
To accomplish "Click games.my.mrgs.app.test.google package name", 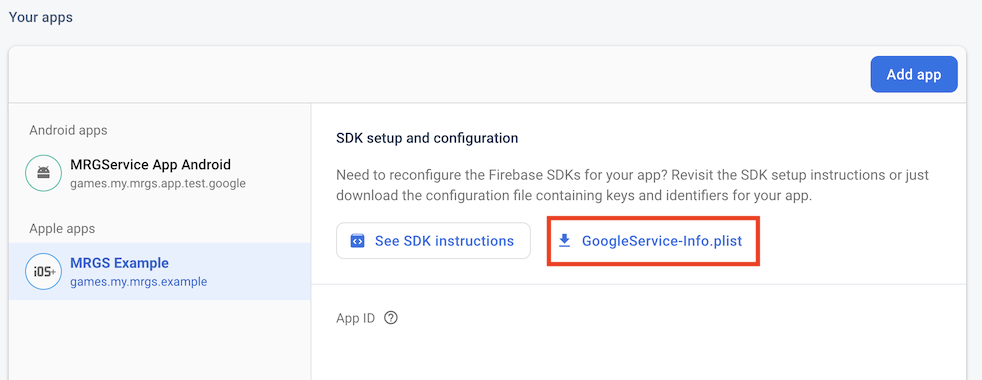I will [158, 183].
